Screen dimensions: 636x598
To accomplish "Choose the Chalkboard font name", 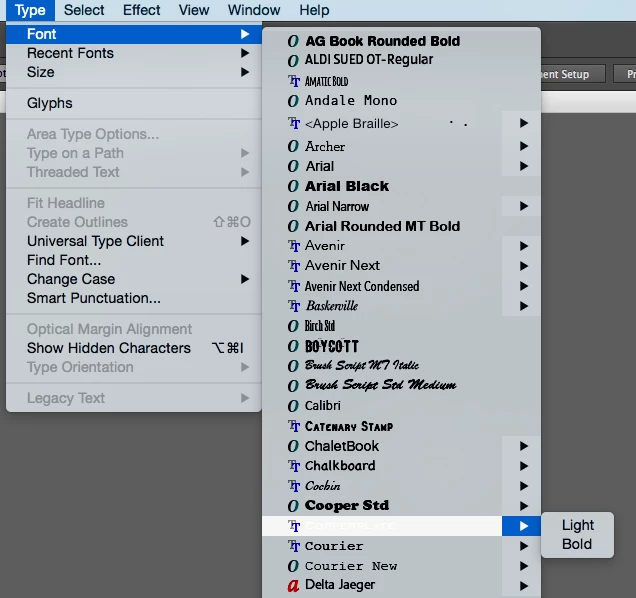I will click(x=340, y=466).
